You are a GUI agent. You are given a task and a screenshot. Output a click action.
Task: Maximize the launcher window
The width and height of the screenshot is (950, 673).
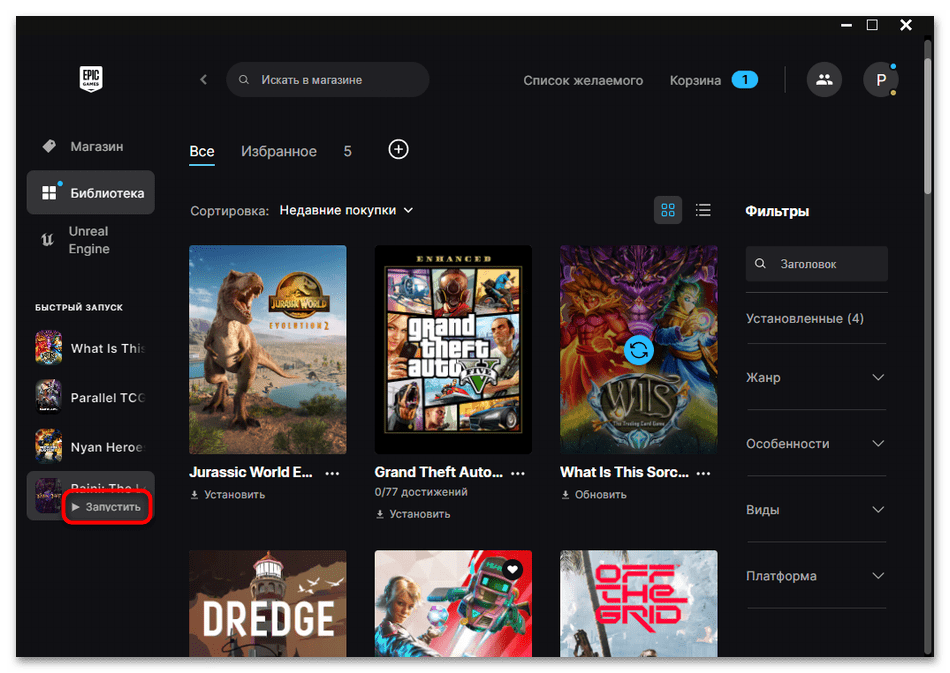872,25
